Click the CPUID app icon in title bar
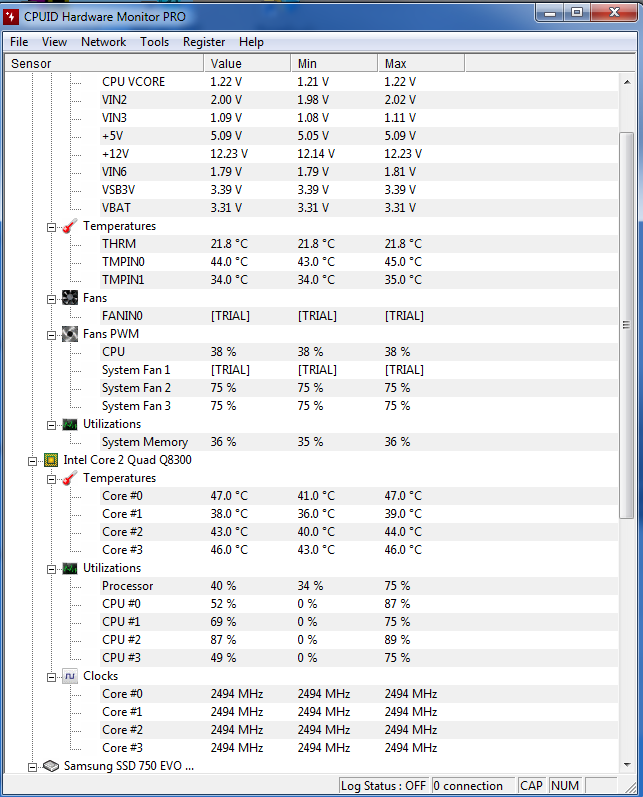 [x=11, y=17]
